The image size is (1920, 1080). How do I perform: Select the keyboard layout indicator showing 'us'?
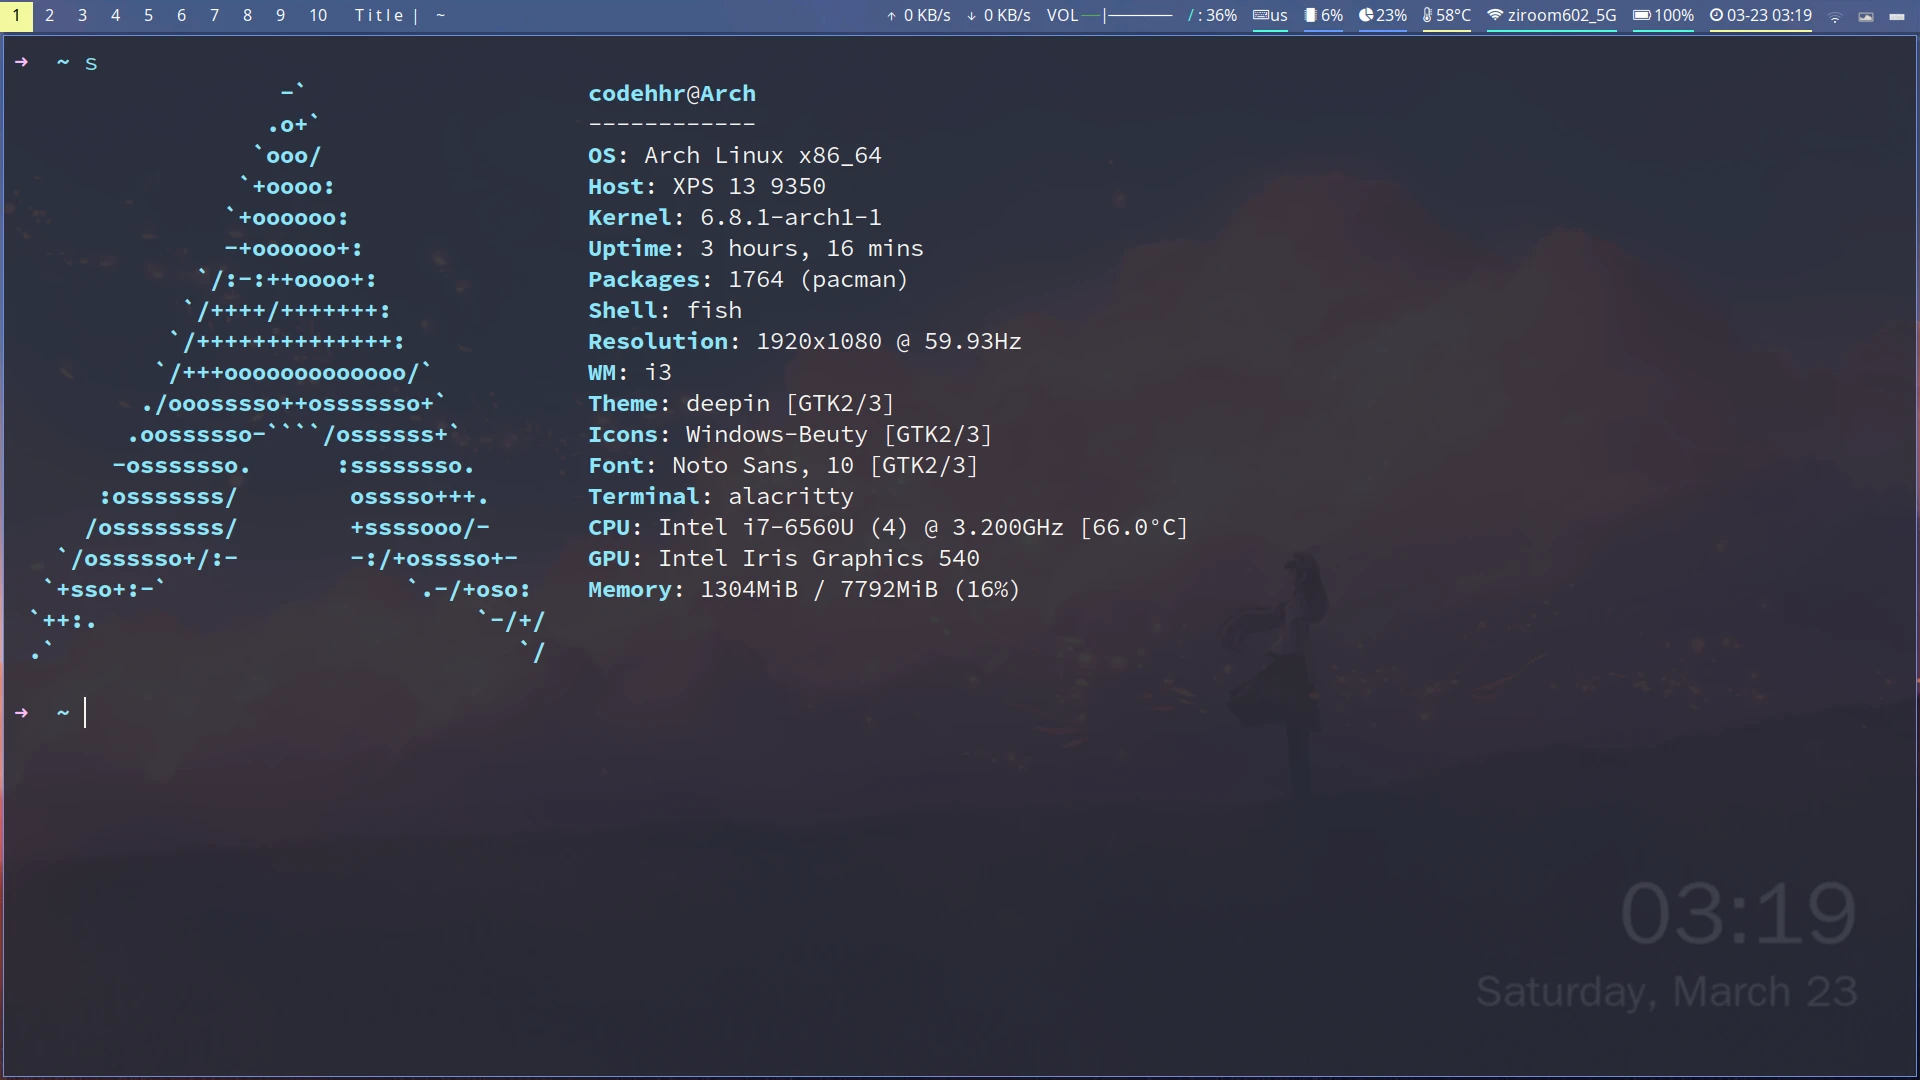click(1270, 15)
